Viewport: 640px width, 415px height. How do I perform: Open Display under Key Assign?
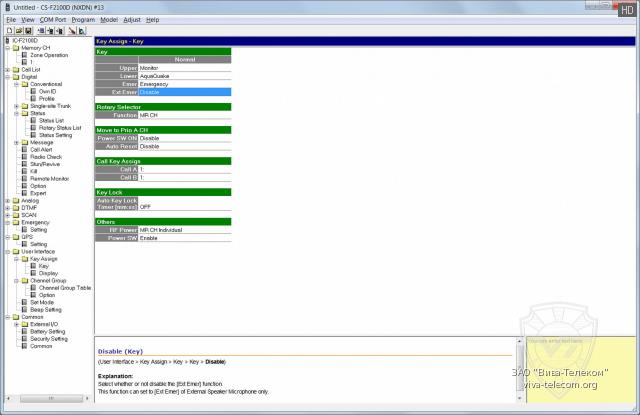click(48, 273)
